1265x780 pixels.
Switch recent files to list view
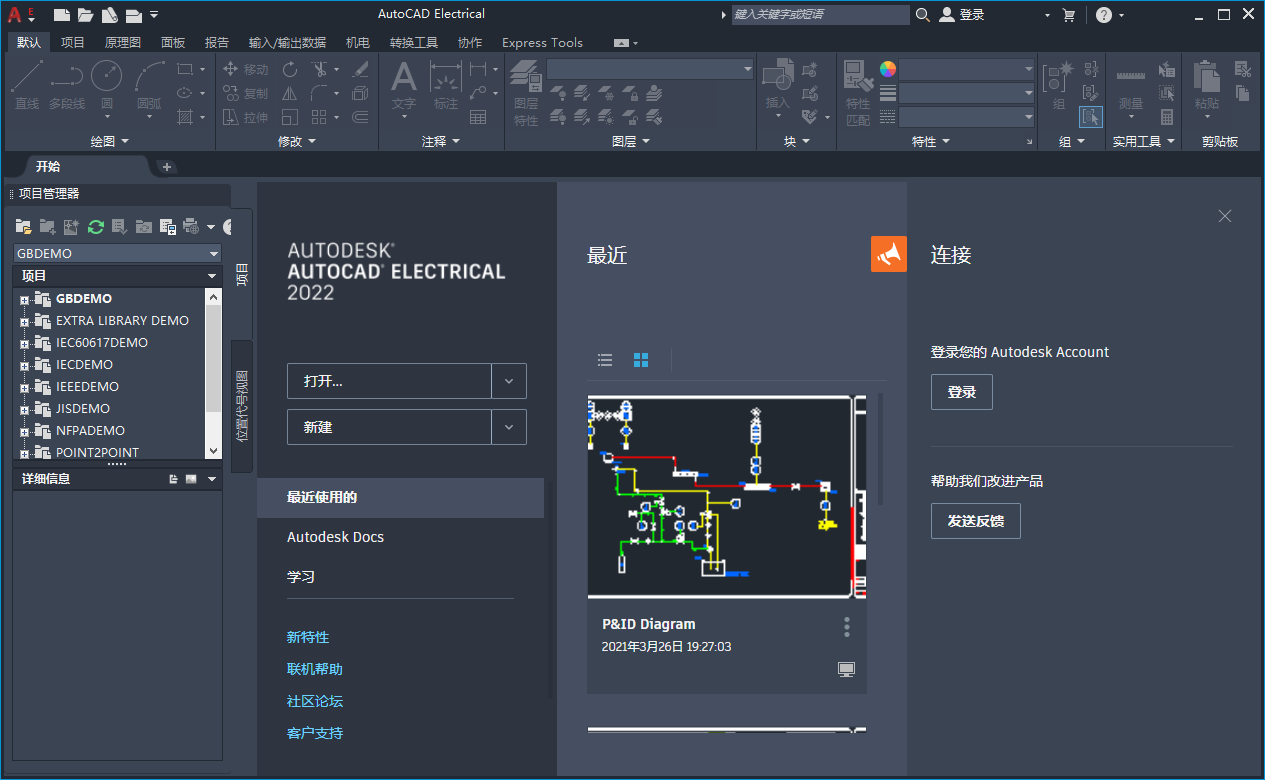[x=605, y=360]
